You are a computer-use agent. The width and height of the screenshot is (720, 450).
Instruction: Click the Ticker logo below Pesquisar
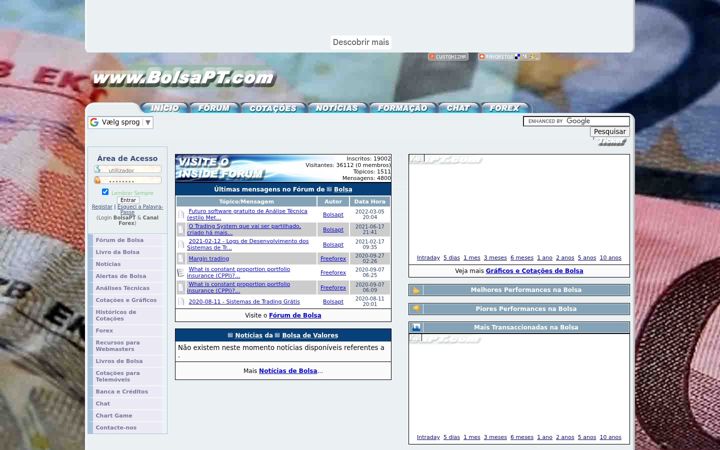click(x=613, y=142)
